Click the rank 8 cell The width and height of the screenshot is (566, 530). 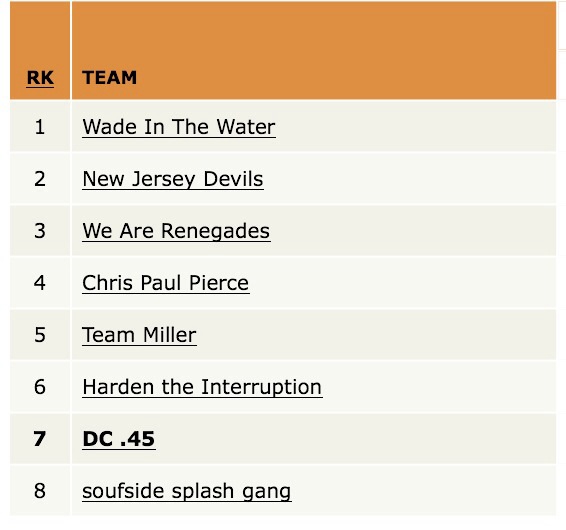click(40, 491)
